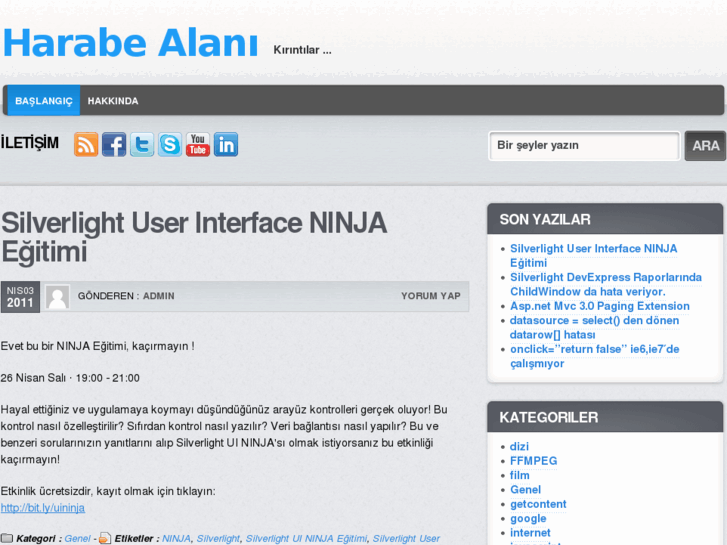727x545 pixels.
Task: Open the Harabe Alanı site title
Action: pos(130,43)
